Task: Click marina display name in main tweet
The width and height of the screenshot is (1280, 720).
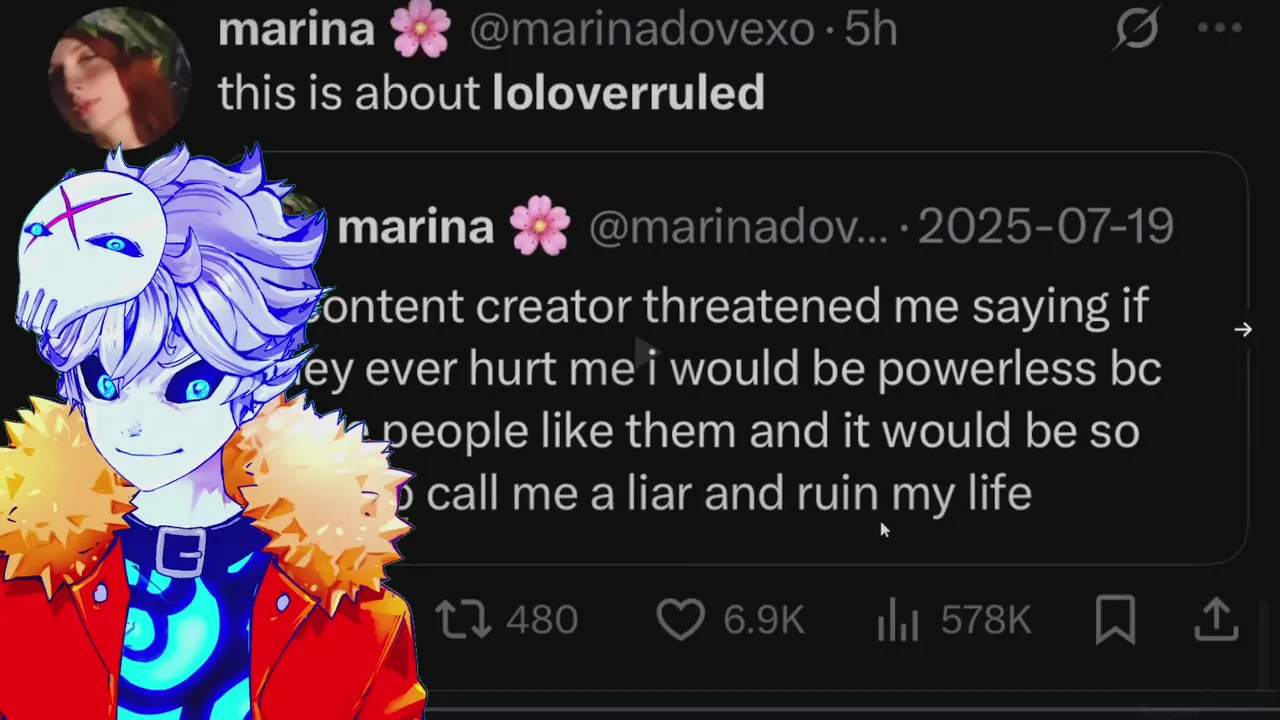Action: click(x=296, y=30)
